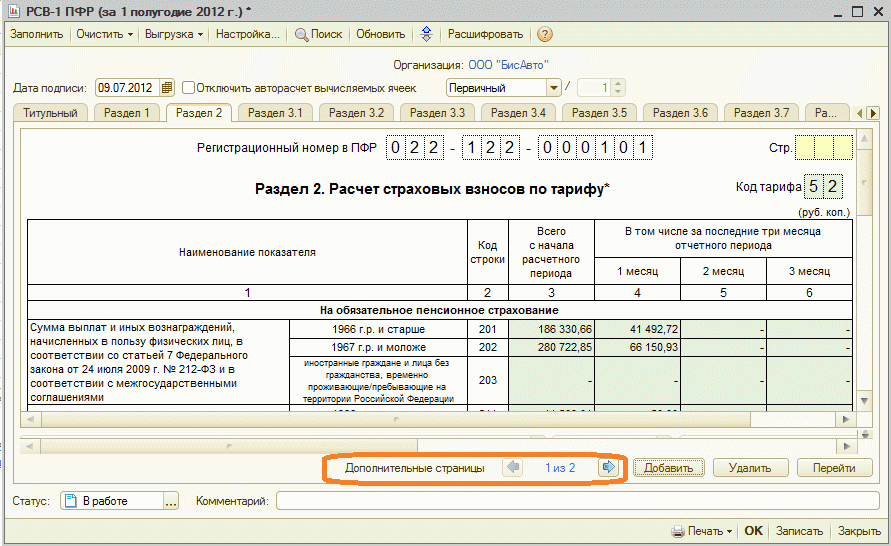Open status selection via ellipsis button
The image size is (891, 546).
tap(171, 501)
